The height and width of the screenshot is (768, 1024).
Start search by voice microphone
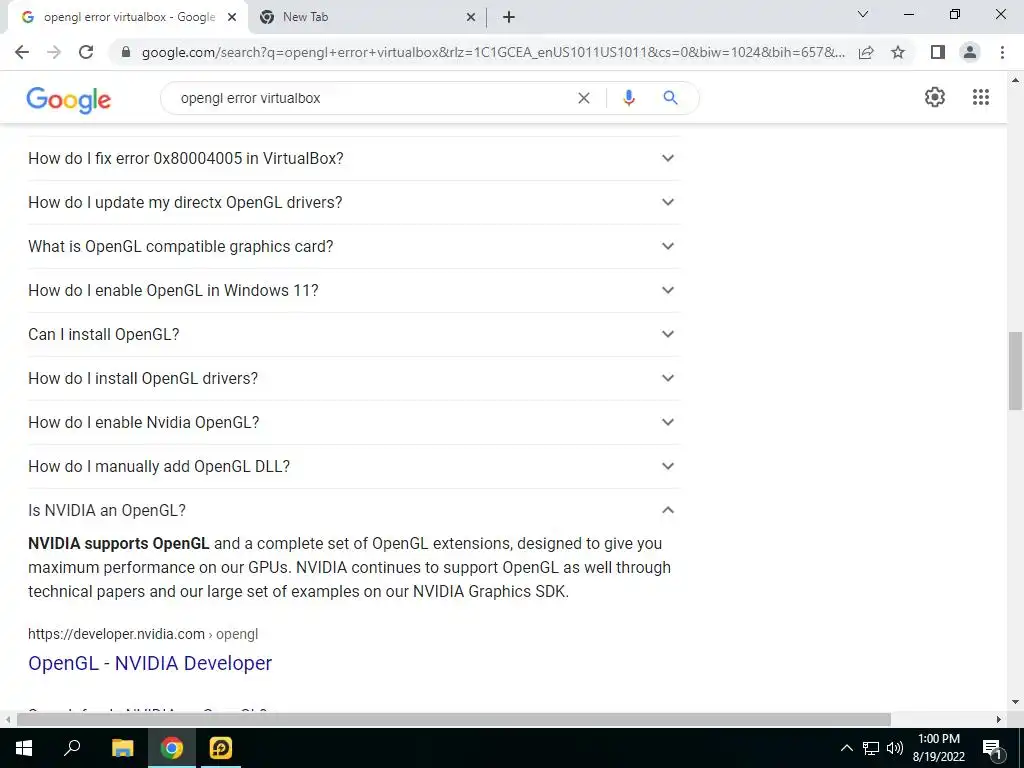pyautogui.click(x=629, y=98)
